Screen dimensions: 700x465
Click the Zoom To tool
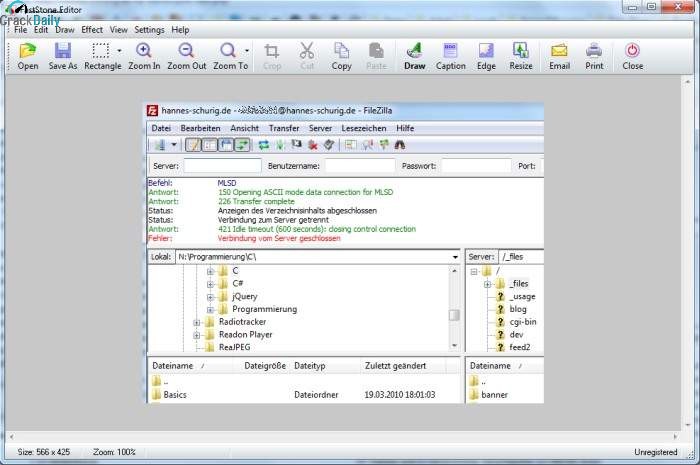pos(228,56)
